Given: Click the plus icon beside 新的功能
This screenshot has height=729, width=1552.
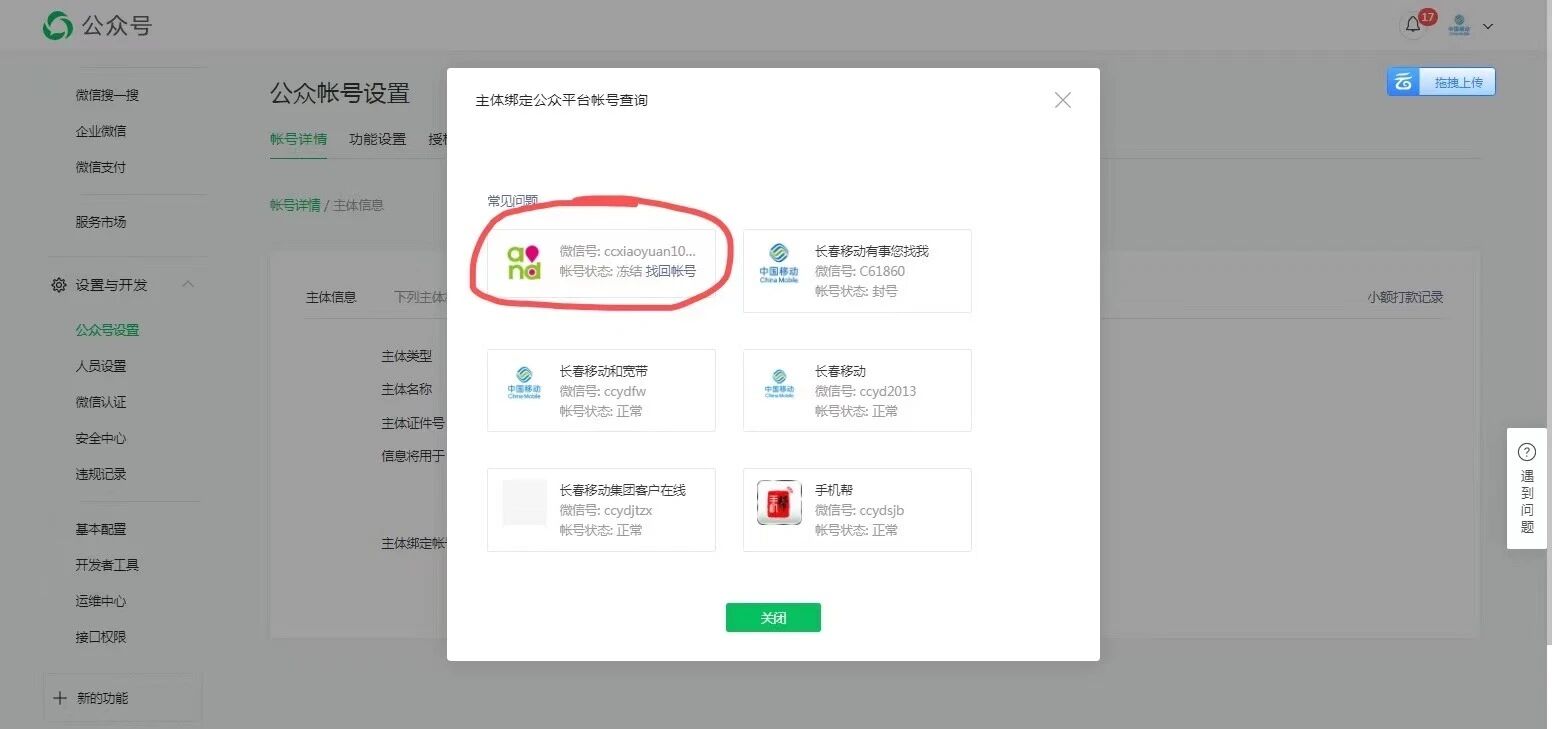Looking at the screenshot, I should click(x=59, y=698).
